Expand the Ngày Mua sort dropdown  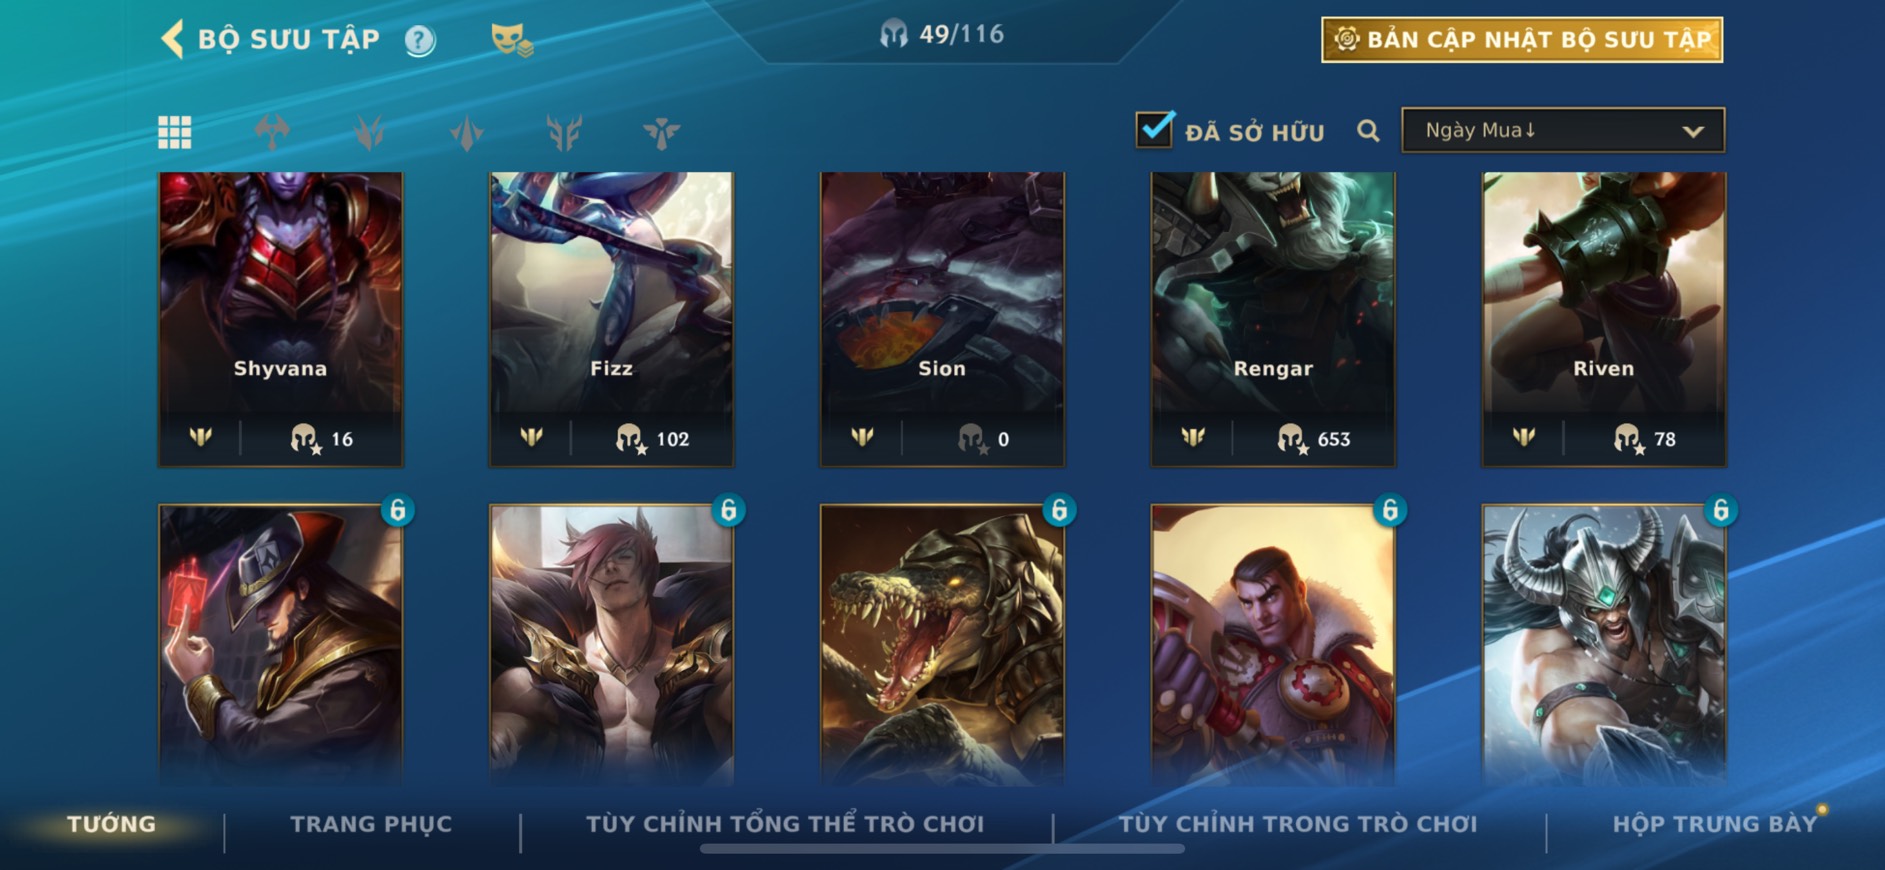click(x=1563, y=130)
